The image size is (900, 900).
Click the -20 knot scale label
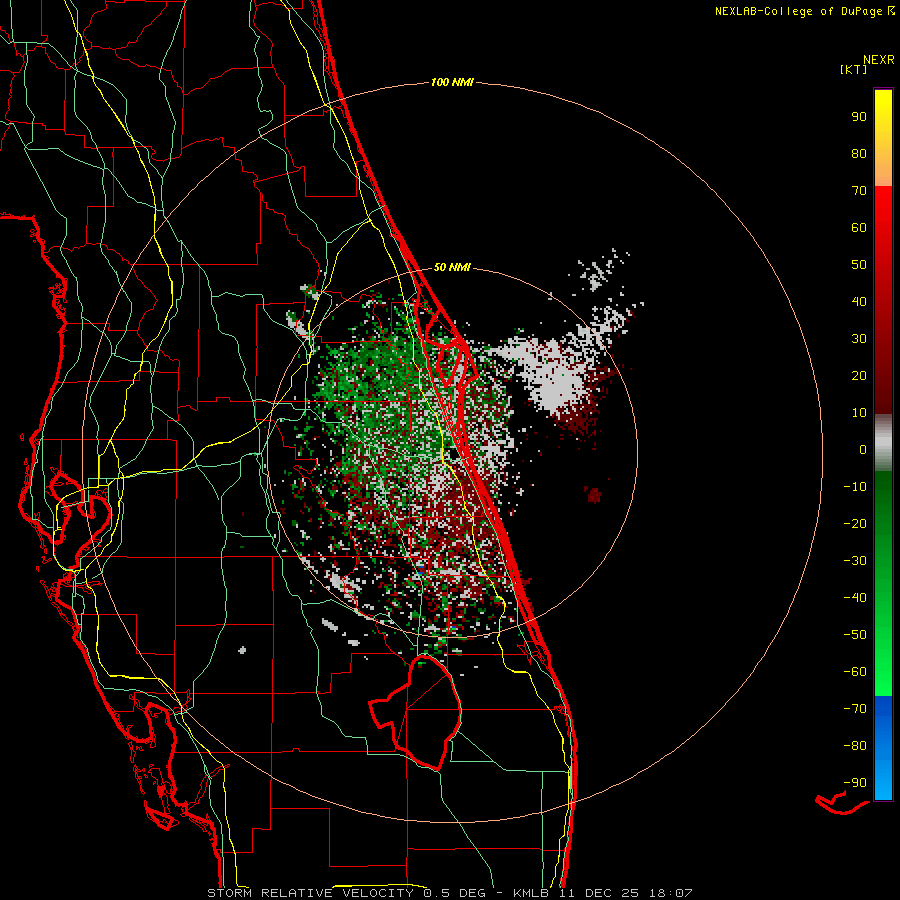(855, 523)
